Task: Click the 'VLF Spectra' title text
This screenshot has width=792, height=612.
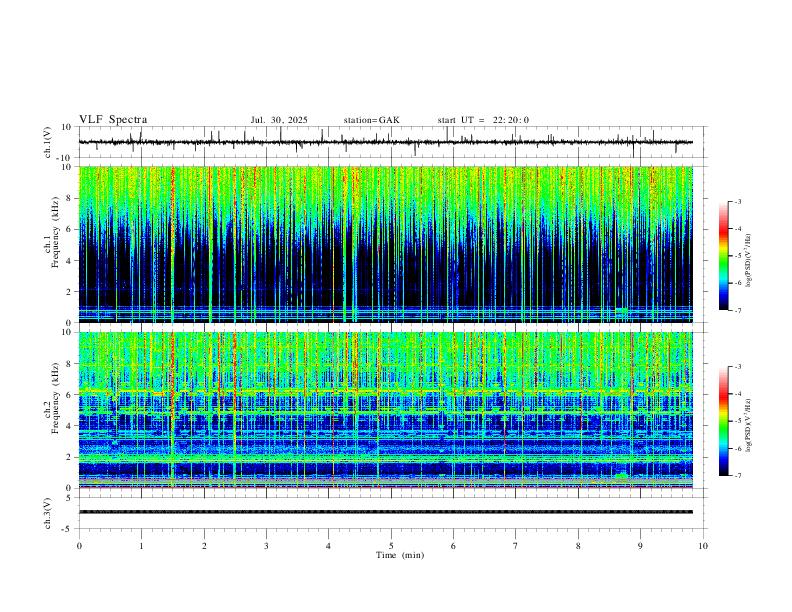Action: (x=113, y=120)
